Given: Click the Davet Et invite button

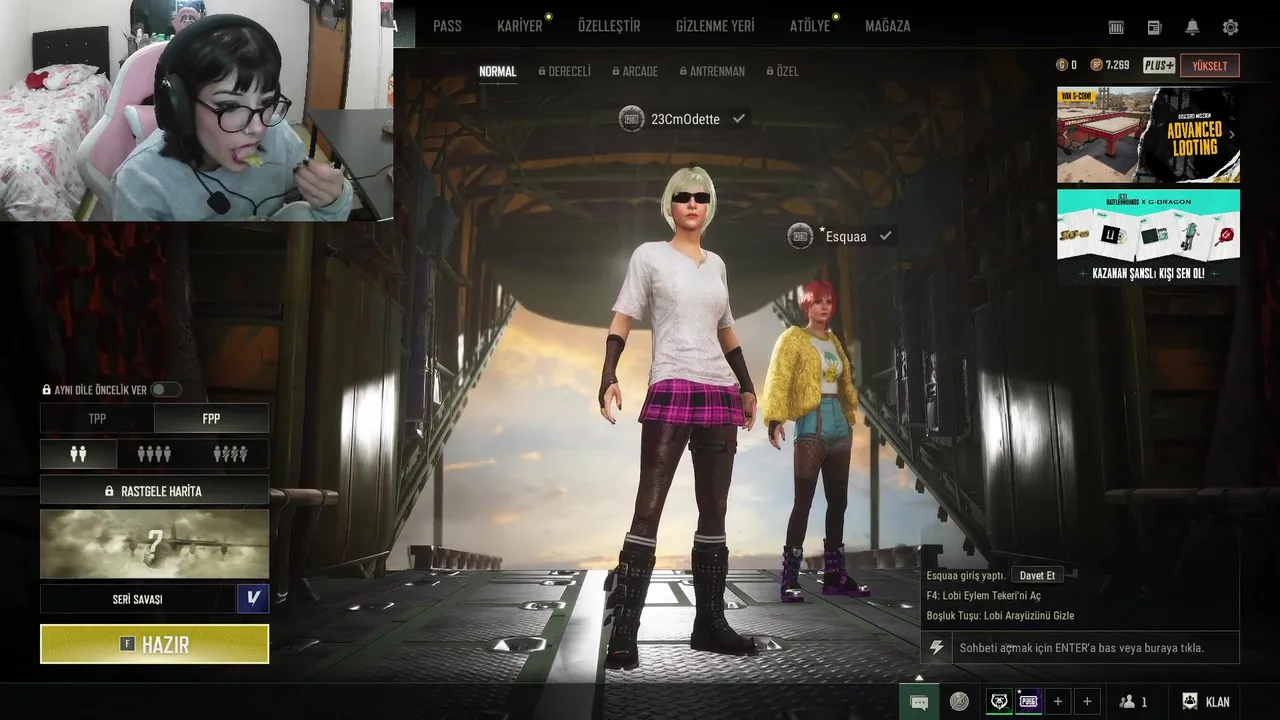Looking at the screenshot, I should (x=1037, y=576).
